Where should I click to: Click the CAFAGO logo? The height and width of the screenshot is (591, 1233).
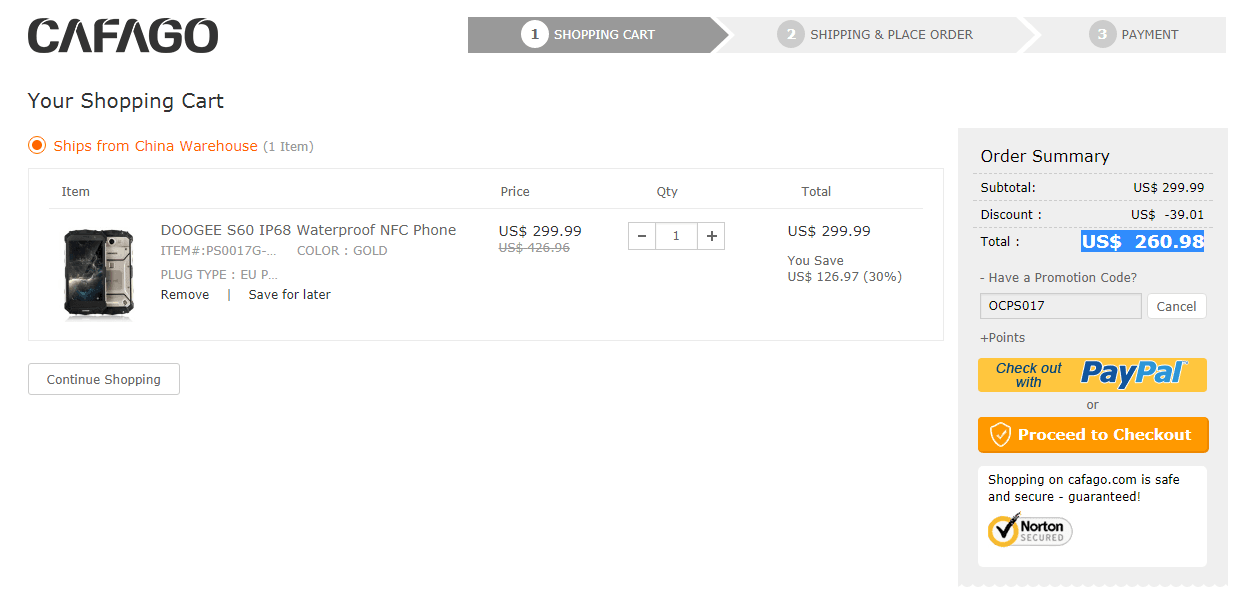[x=123, y=36]
